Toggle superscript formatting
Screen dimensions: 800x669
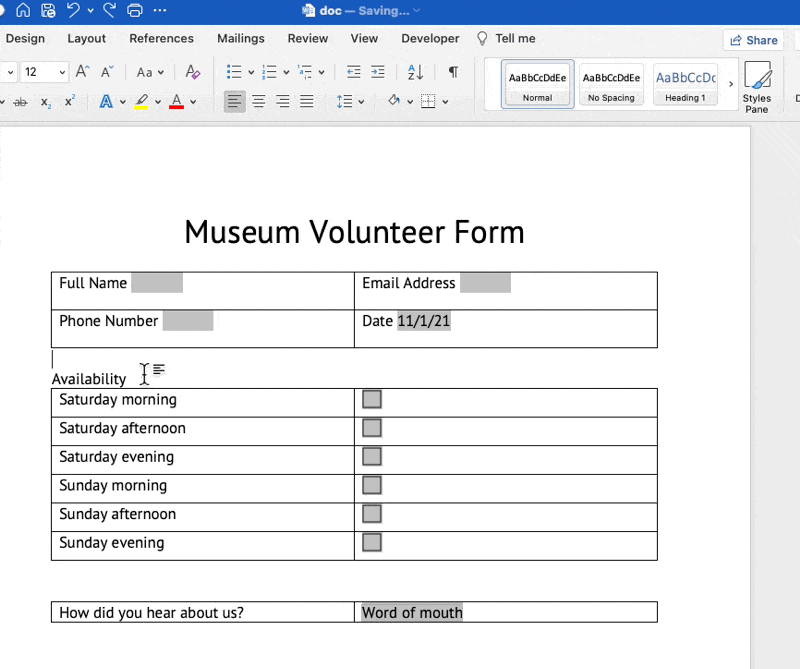click(68, 101)
